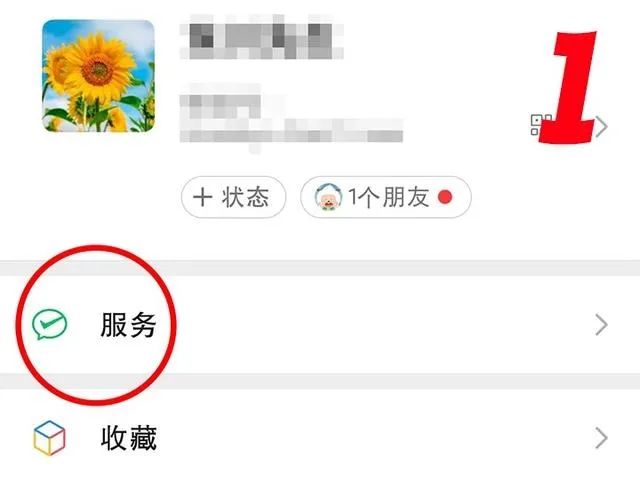Tap the red notification dot
The height and width of the screenshot is (484, 640).
[x=445, y=198]
